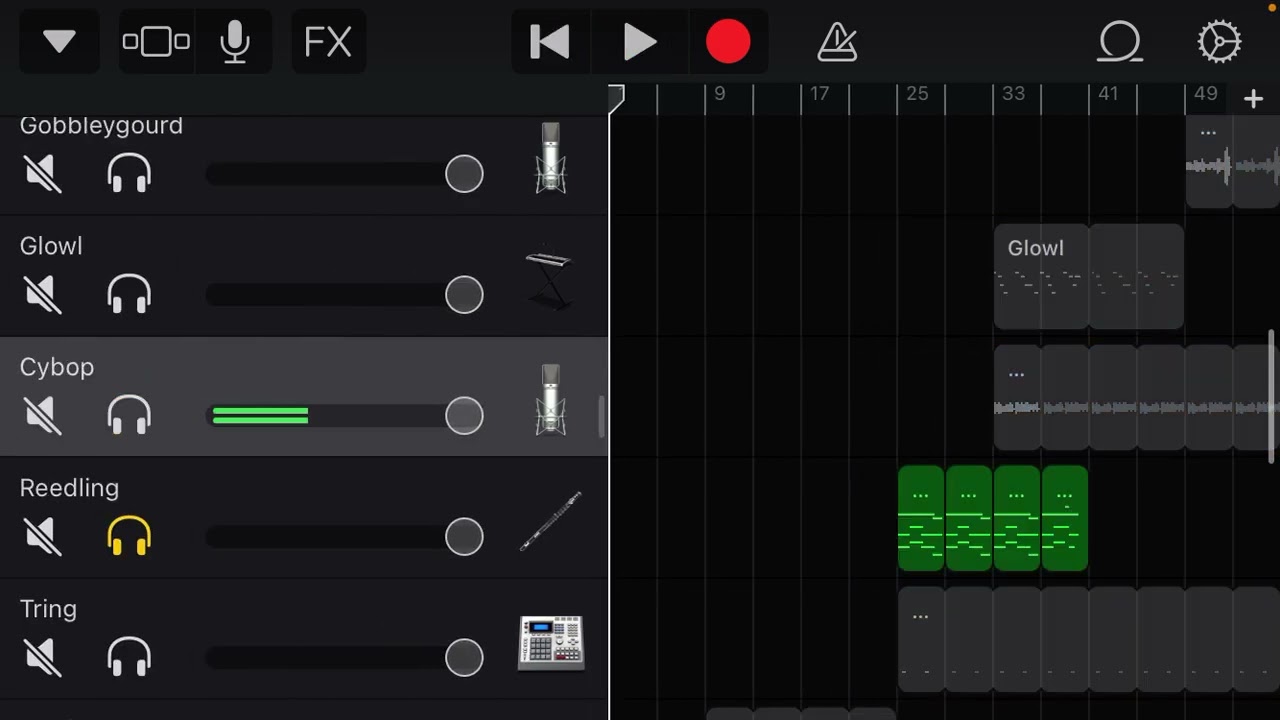Viewport: 1280px width, 720px height.
Task: Click bar 25 on the ruler
Action: (917, 94)
